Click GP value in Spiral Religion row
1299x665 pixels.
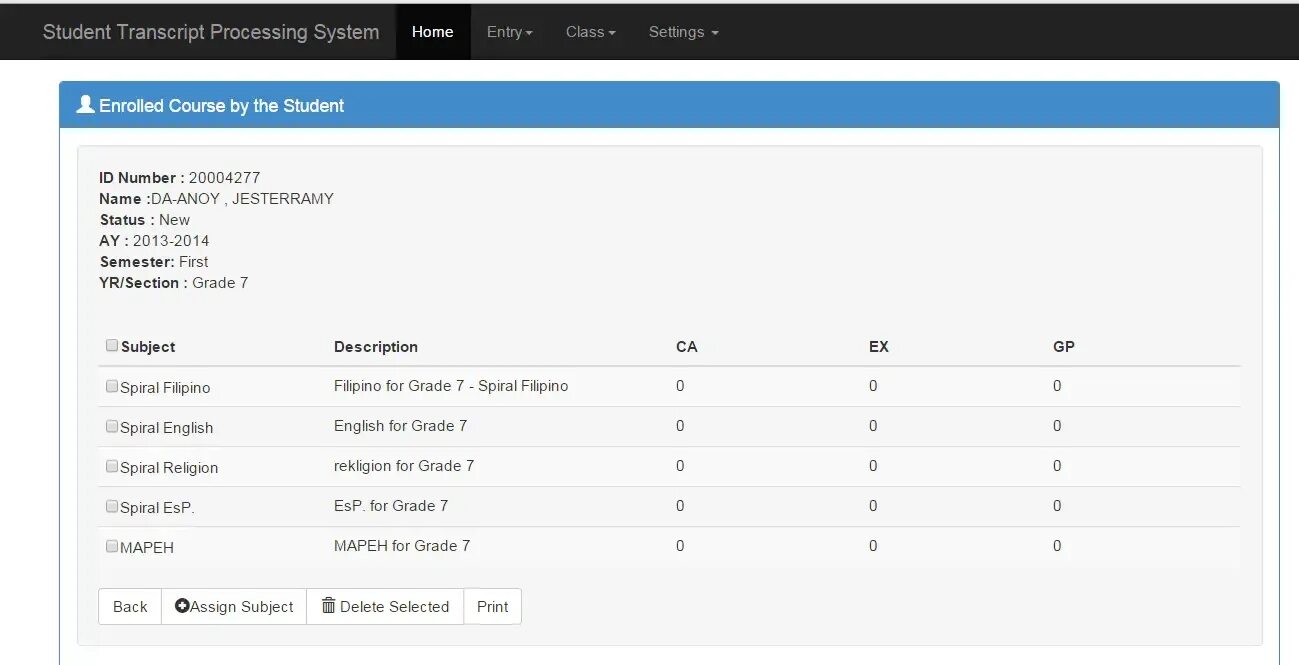[1057, 466]
